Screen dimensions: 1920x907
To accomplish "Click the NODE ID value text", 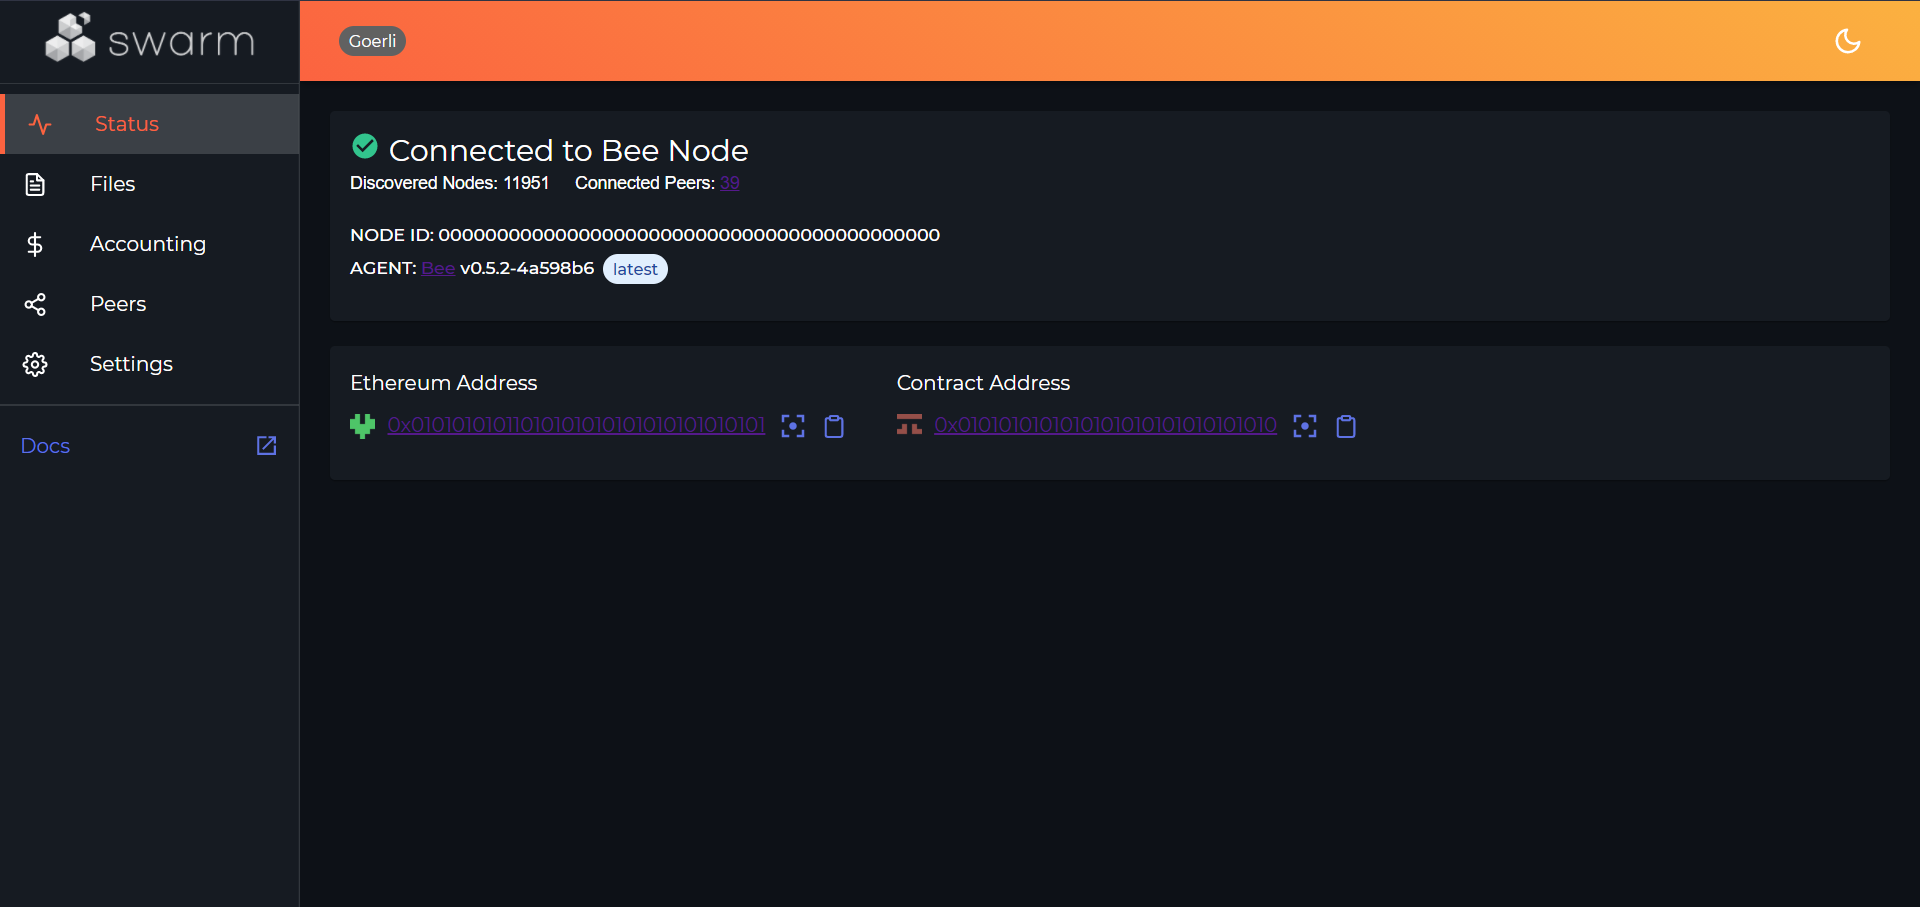I will (x=689, y=235).
